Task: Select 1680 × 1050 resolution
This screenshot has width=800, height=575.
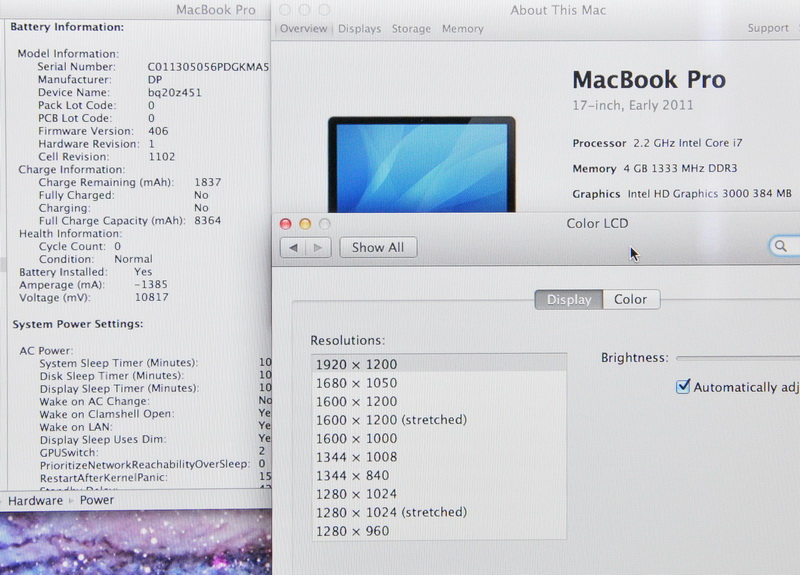Action: tap(439, 383)
